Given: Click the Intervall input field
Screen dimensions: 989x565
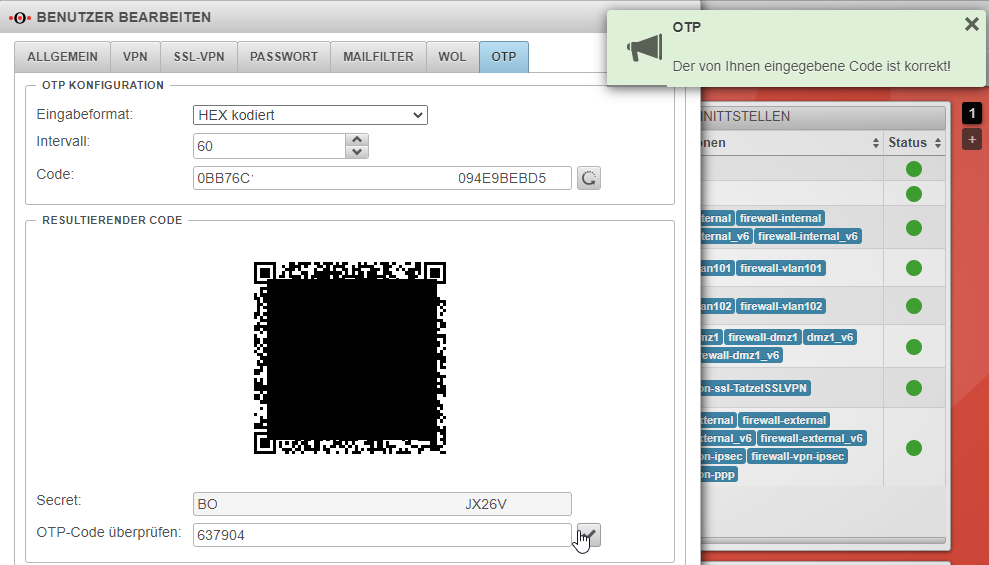Looking at the screenshot, I should click(x=269, y=146).
